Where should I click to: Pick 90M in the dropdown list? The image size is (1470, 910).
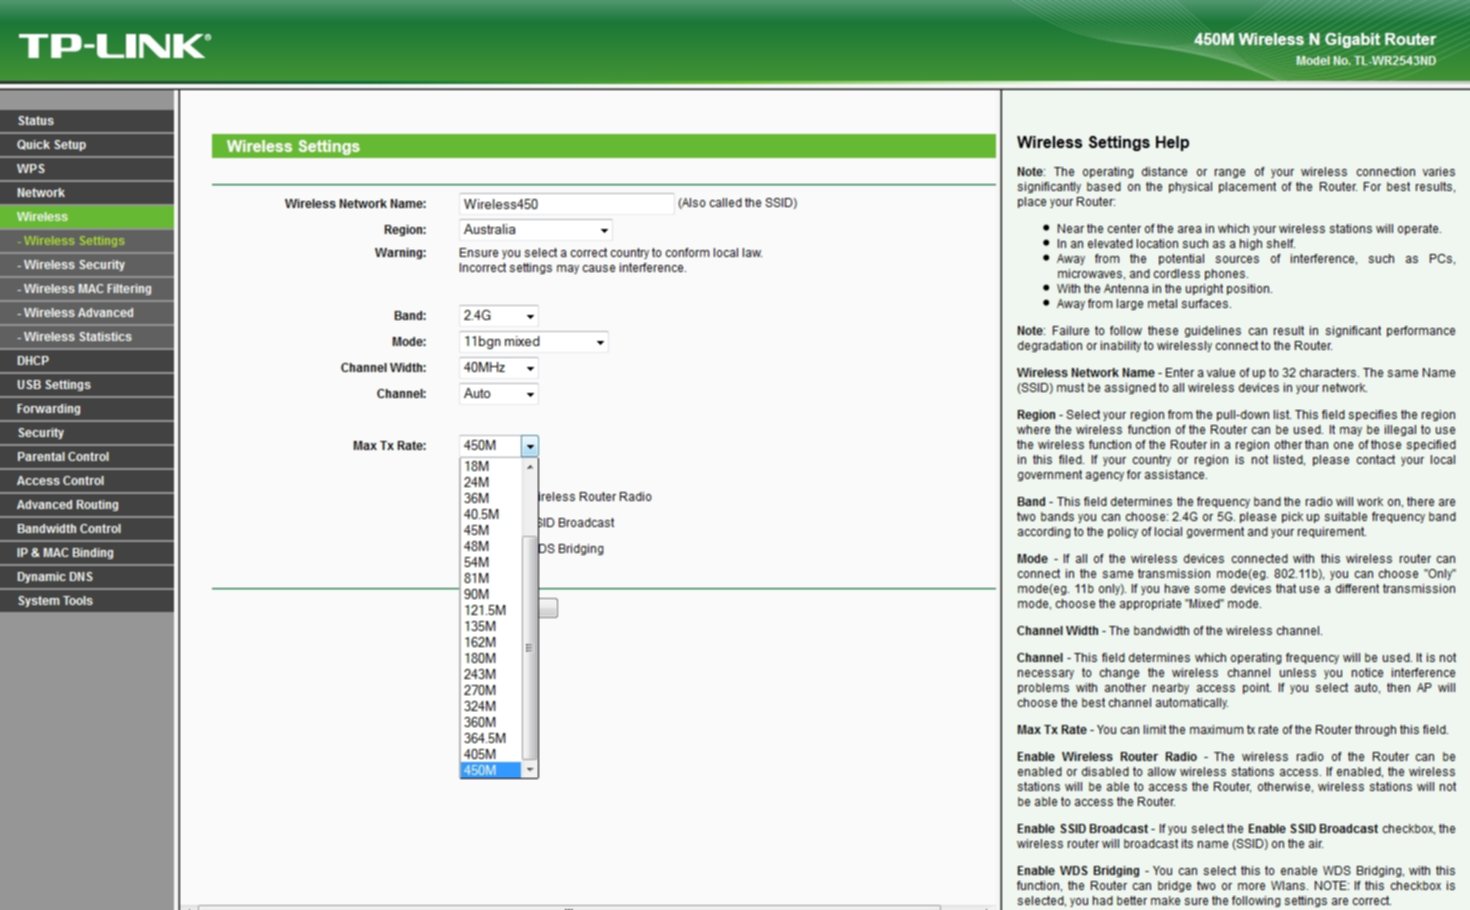(491, 594)
